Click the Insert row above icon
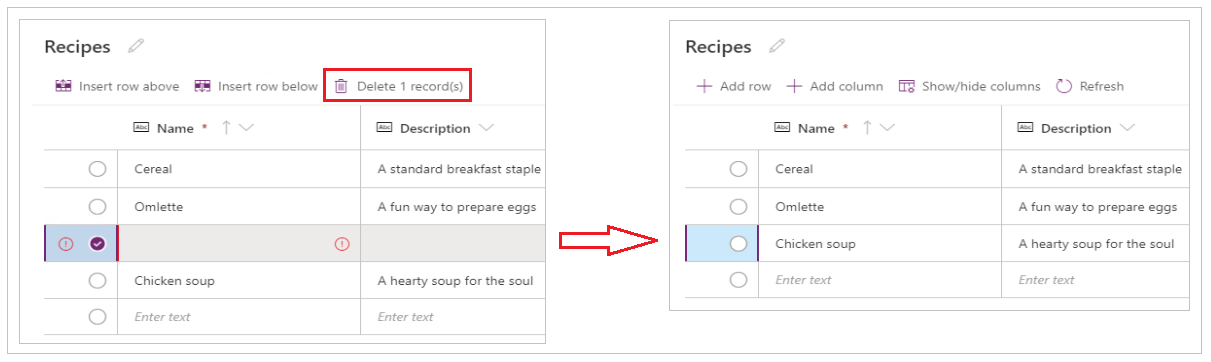The height and width of the screenshot is (362, 1211). tap(63, 86)
